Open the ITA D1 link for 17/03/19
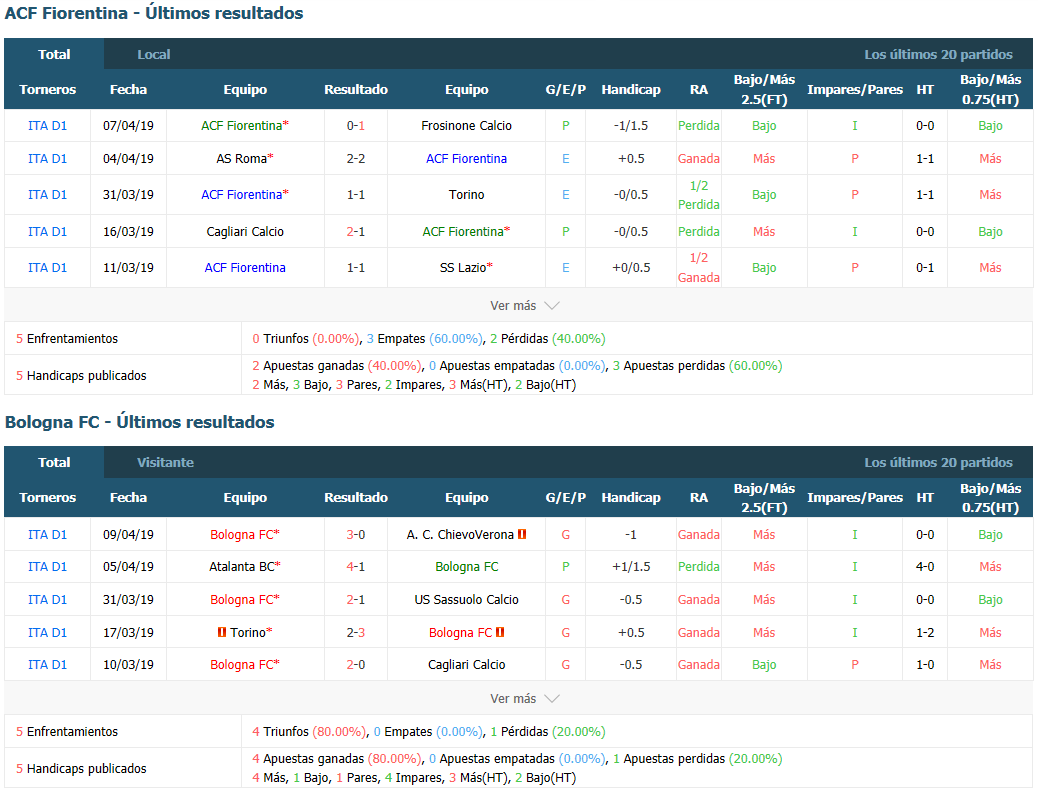This screenshot has height=796, width=1038. [x=48, y=632]
